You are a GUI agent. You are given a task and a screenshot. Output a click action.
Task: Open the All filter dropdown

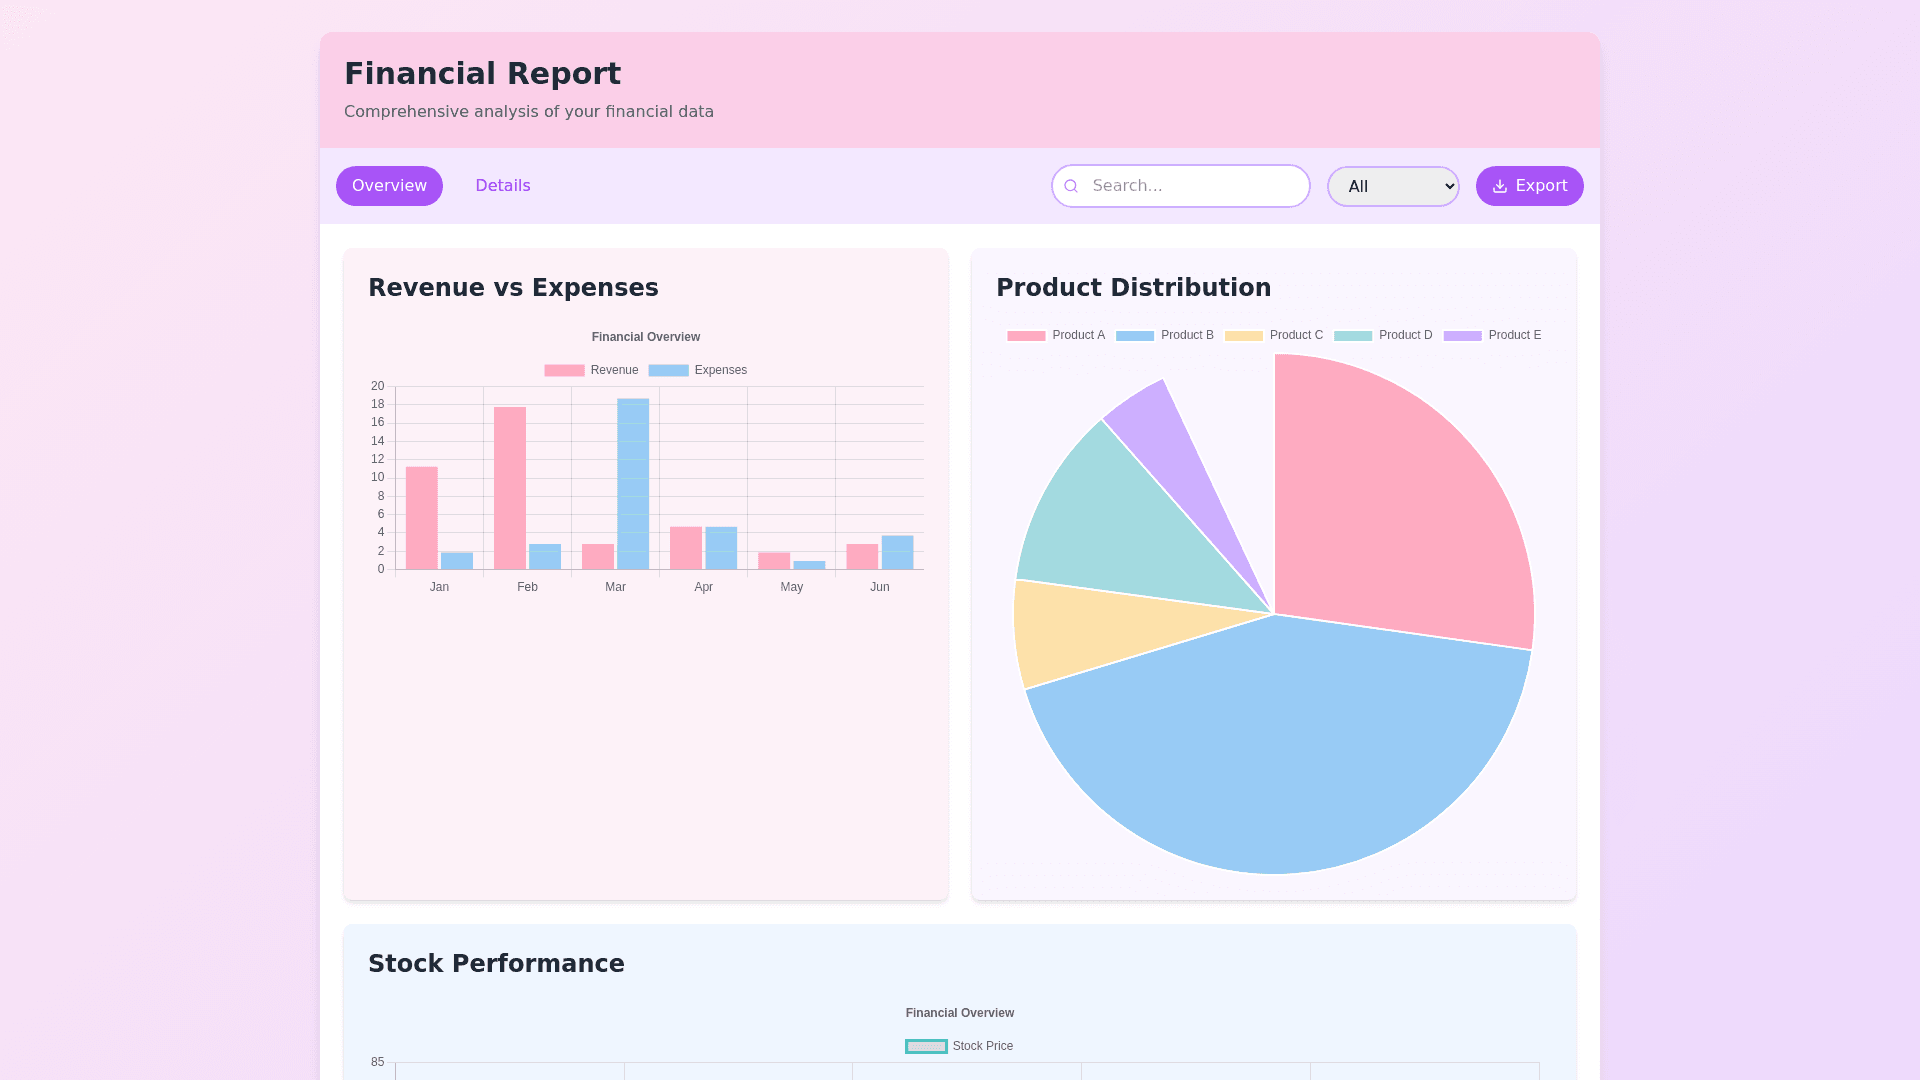click(1393, 186)
